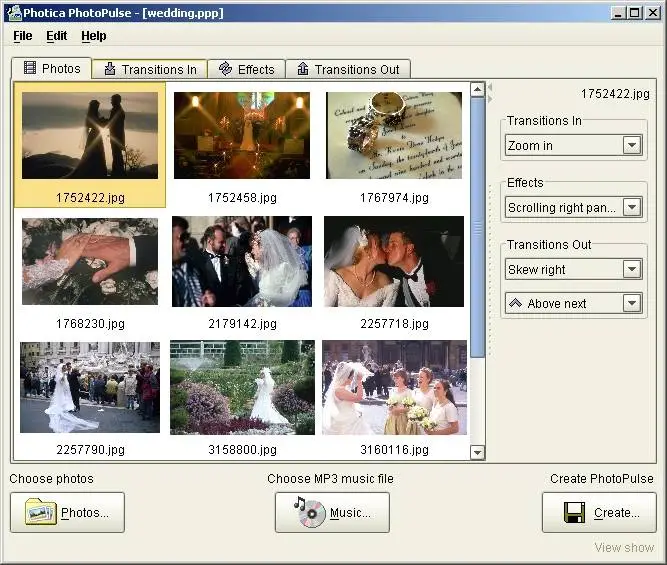Switch to the Effects tab
Screen dimensions: 667x565
coord(246,69)
